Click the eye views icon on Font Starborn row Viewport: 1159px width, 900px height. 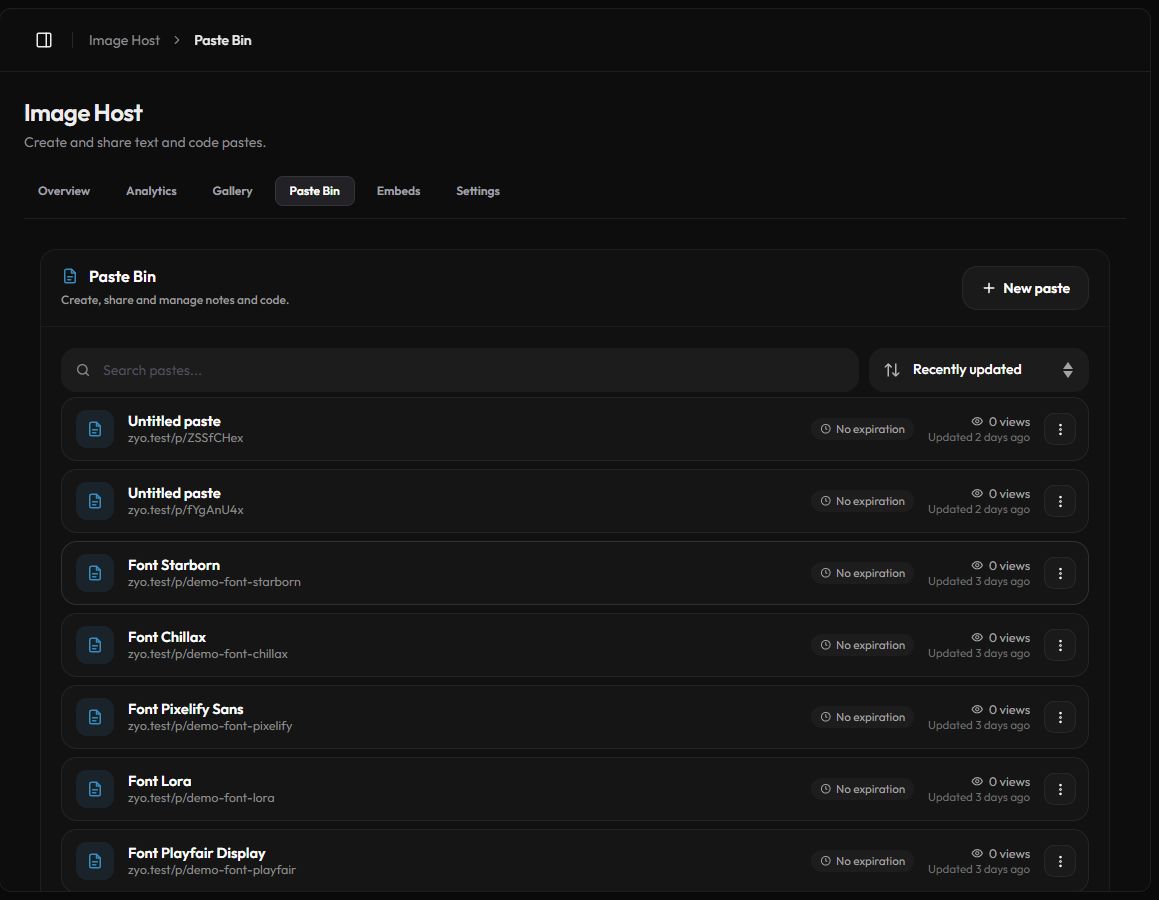click(976, 565)
